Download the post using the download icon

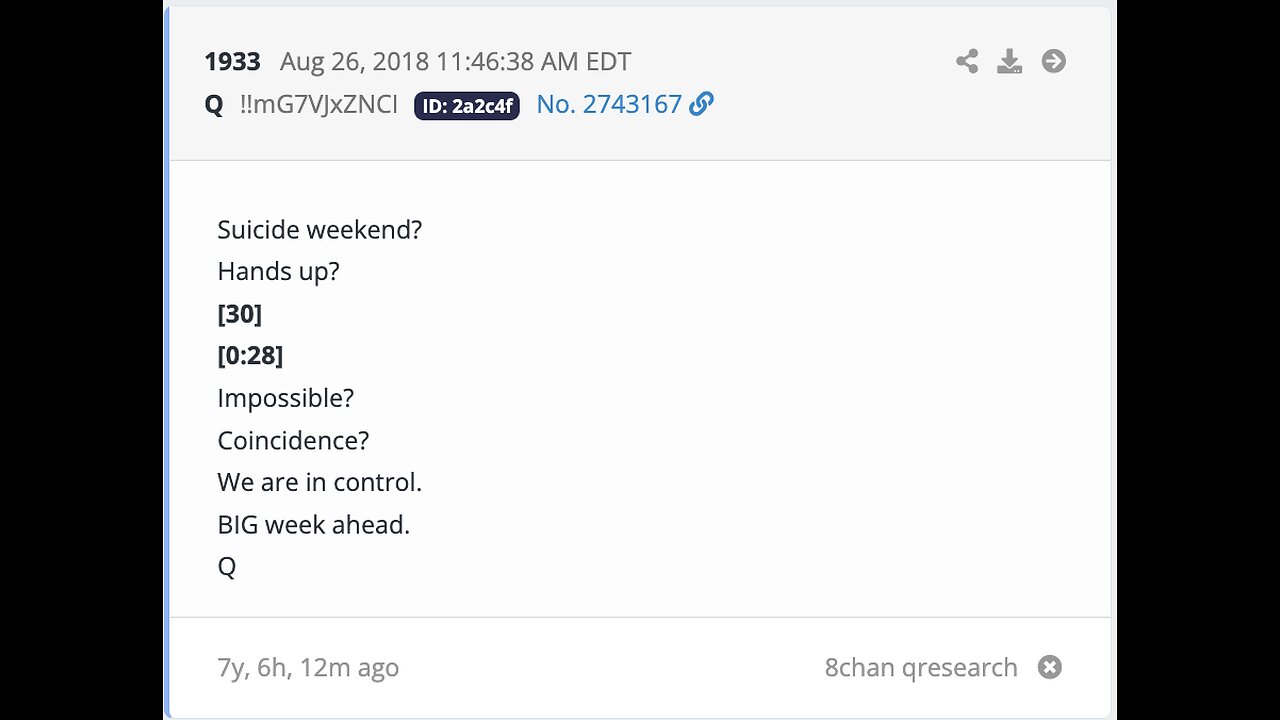tap(1010, 62)
